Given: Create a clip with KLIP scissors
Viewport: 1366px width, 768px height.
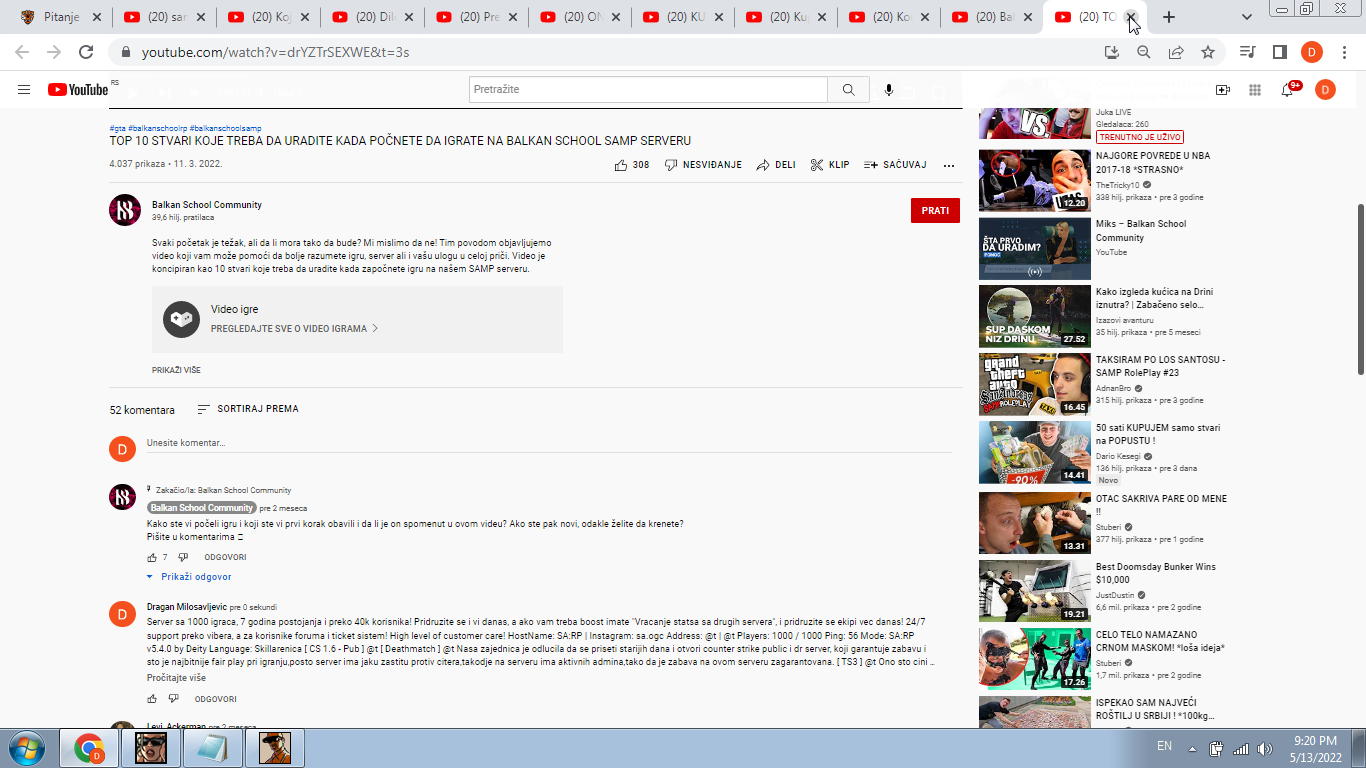Looking at the screenshot, I should coord(829,165).
